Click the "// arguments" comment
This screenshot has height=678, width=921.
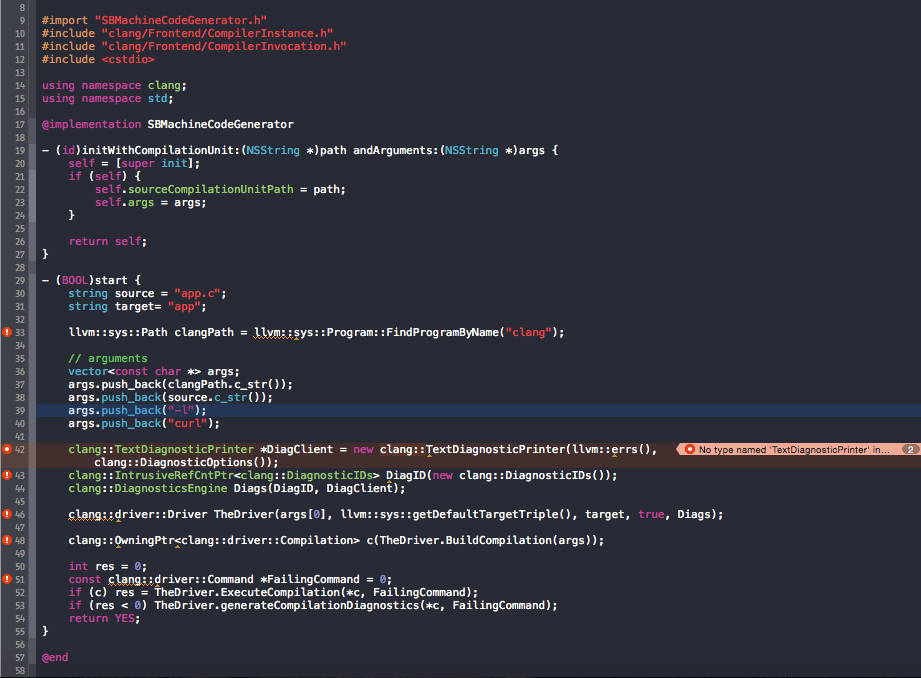click(x=108, y=358)
